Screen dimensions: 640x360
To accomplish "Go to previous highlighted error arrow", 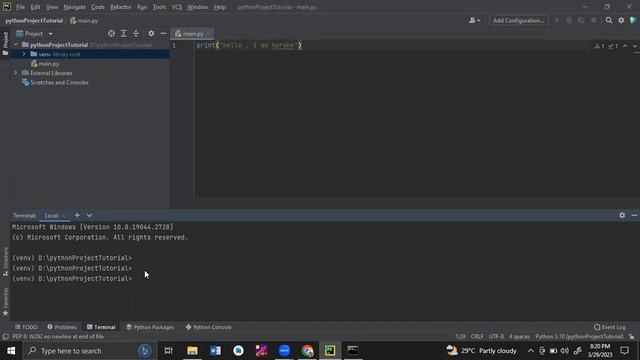I will [625, 46].
